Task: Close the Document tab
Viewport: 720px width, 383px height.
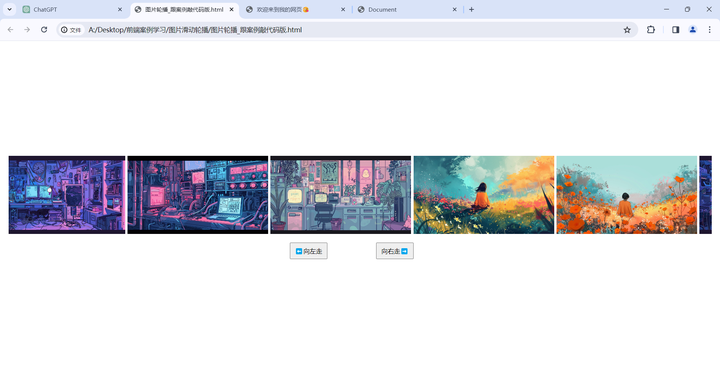Action: [455, 9]
